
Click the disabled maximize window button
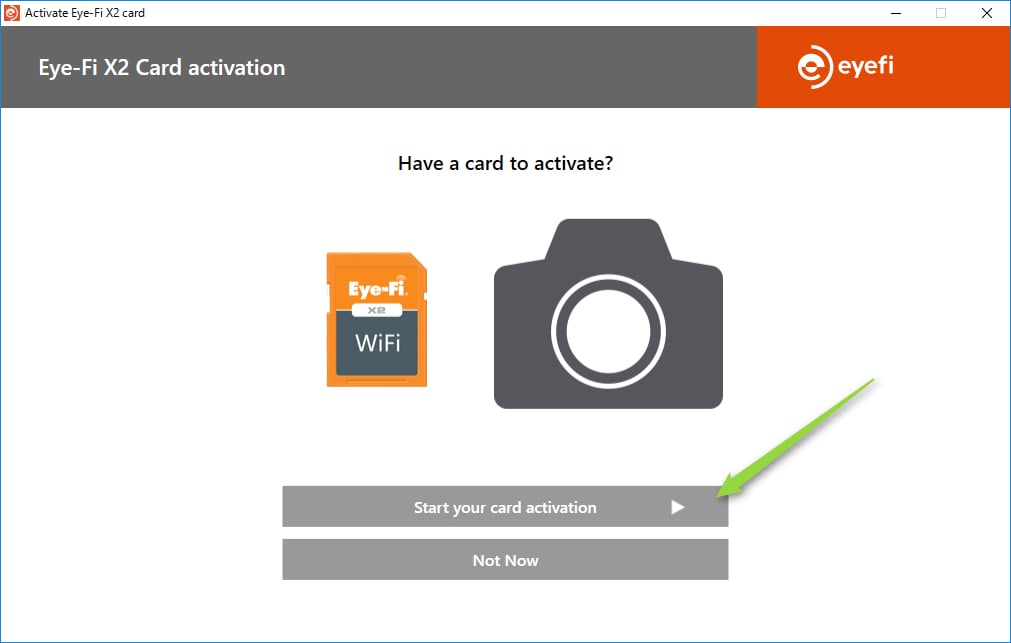coord(941,13)
